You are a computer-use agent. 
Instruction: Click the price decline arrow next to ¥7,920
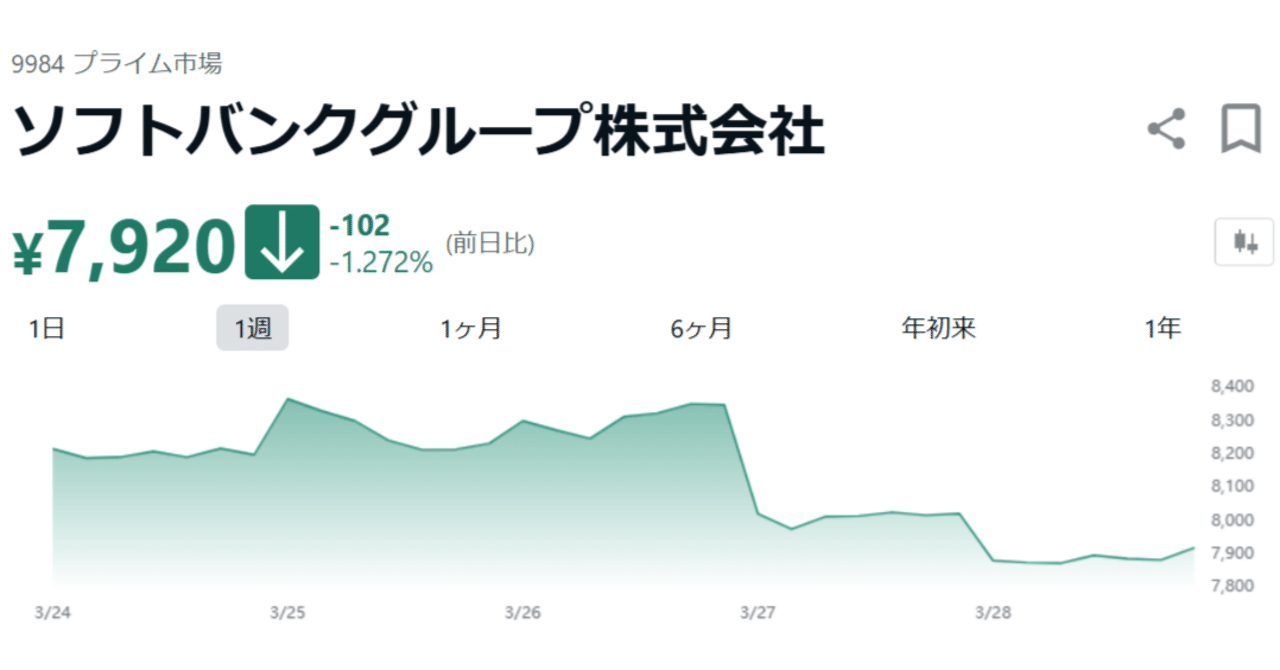tap(281, 243)
